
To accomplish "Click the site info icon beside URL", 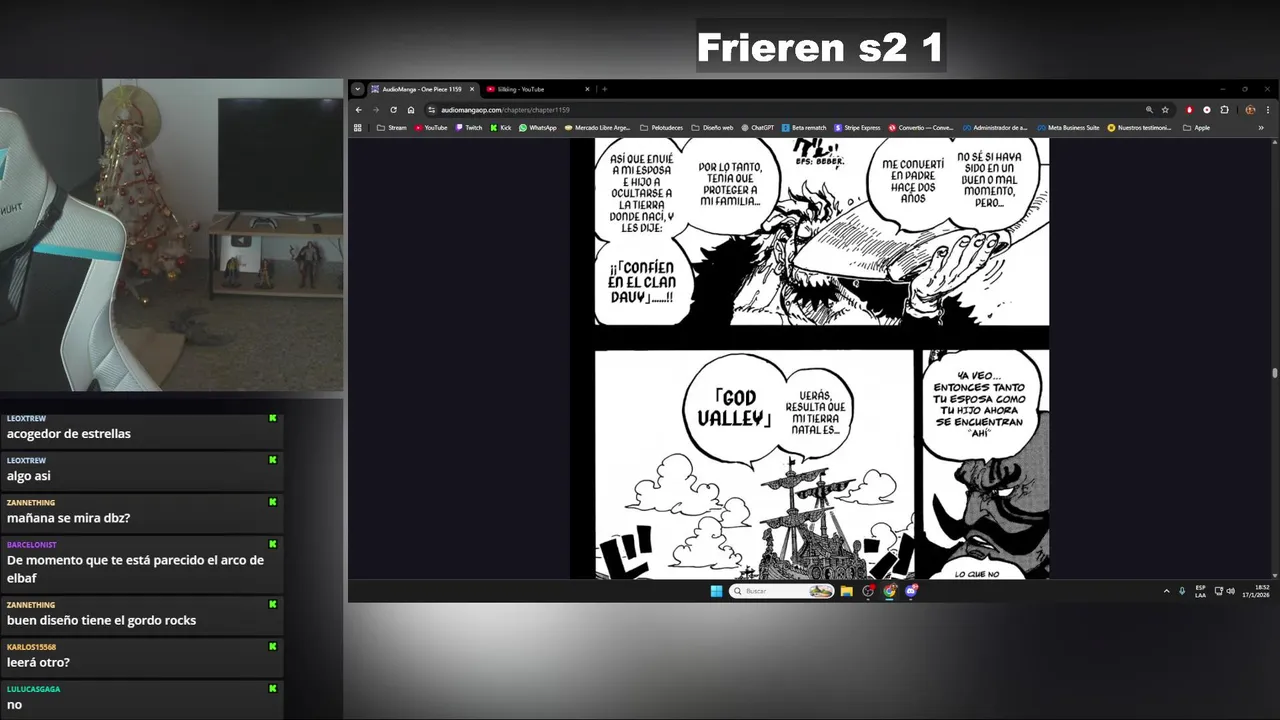I will [x=432, y=110].
